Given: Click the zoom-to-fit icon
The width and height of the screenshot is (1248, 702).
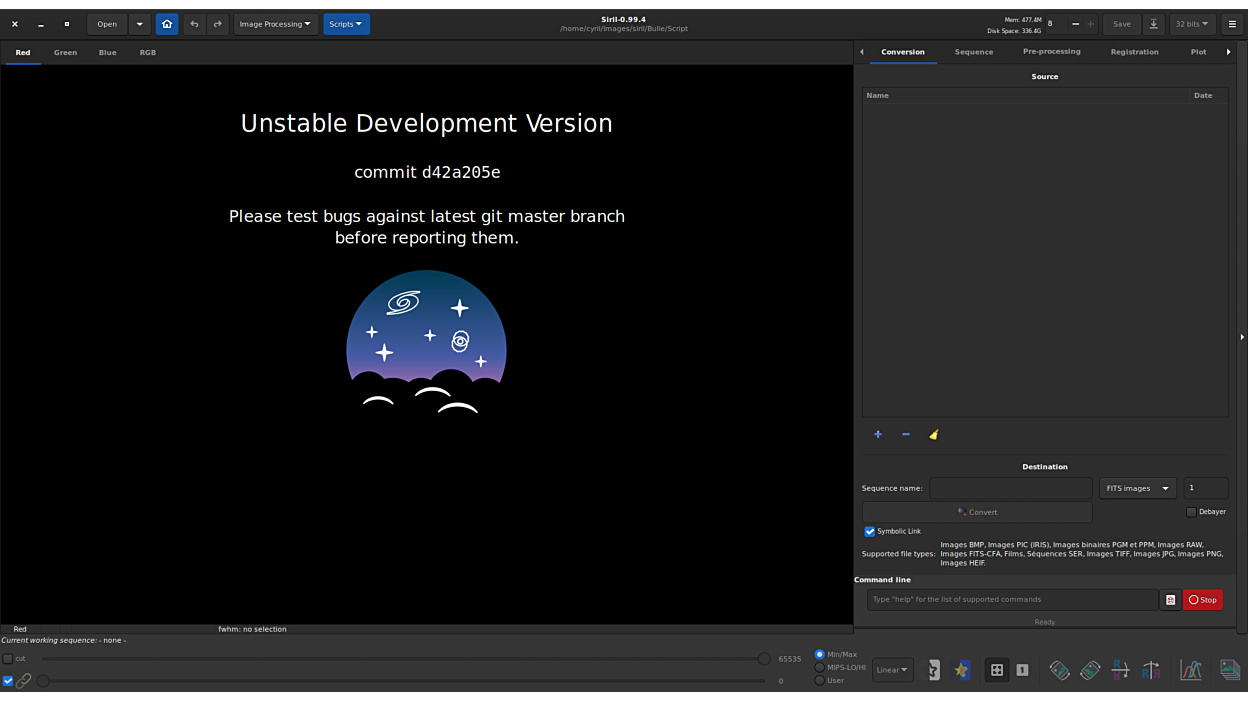Looking at the screenshot, I should (997, 670).
